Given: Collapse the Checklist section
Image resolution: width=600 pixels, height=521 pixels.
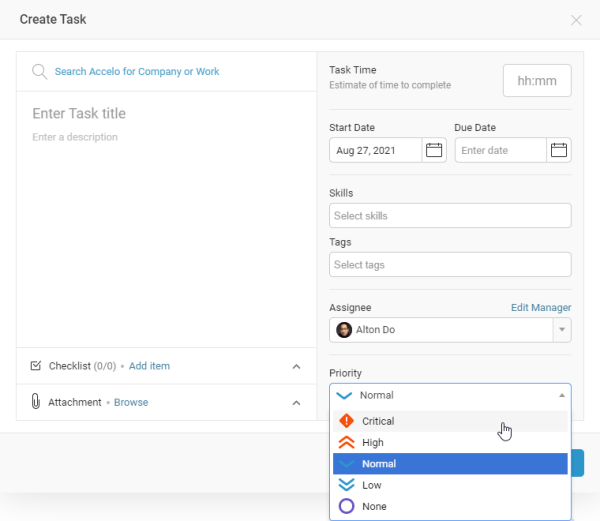Looking at the screenshot, I should coord(296,367).
